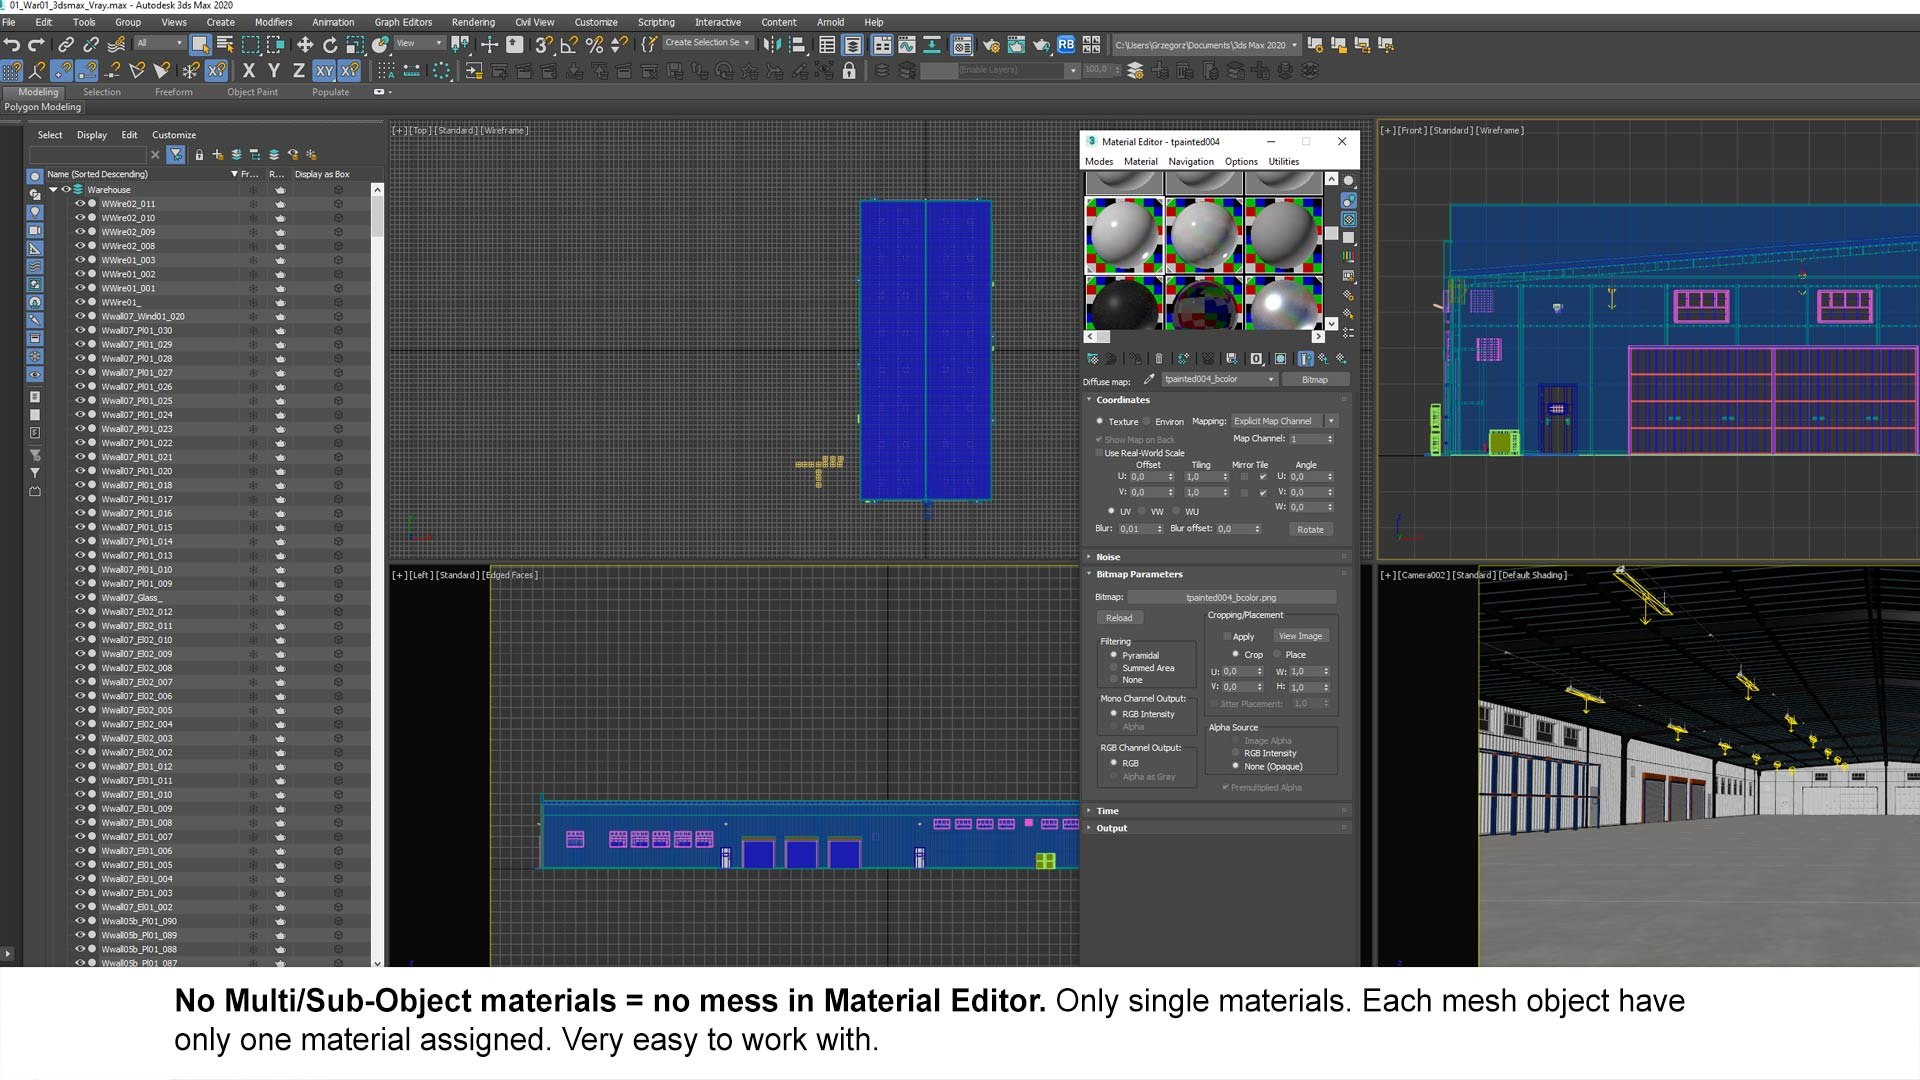The image size is (1920, 1080).
Task: Restrict transform to the Z axis
Action: (298, 70)
